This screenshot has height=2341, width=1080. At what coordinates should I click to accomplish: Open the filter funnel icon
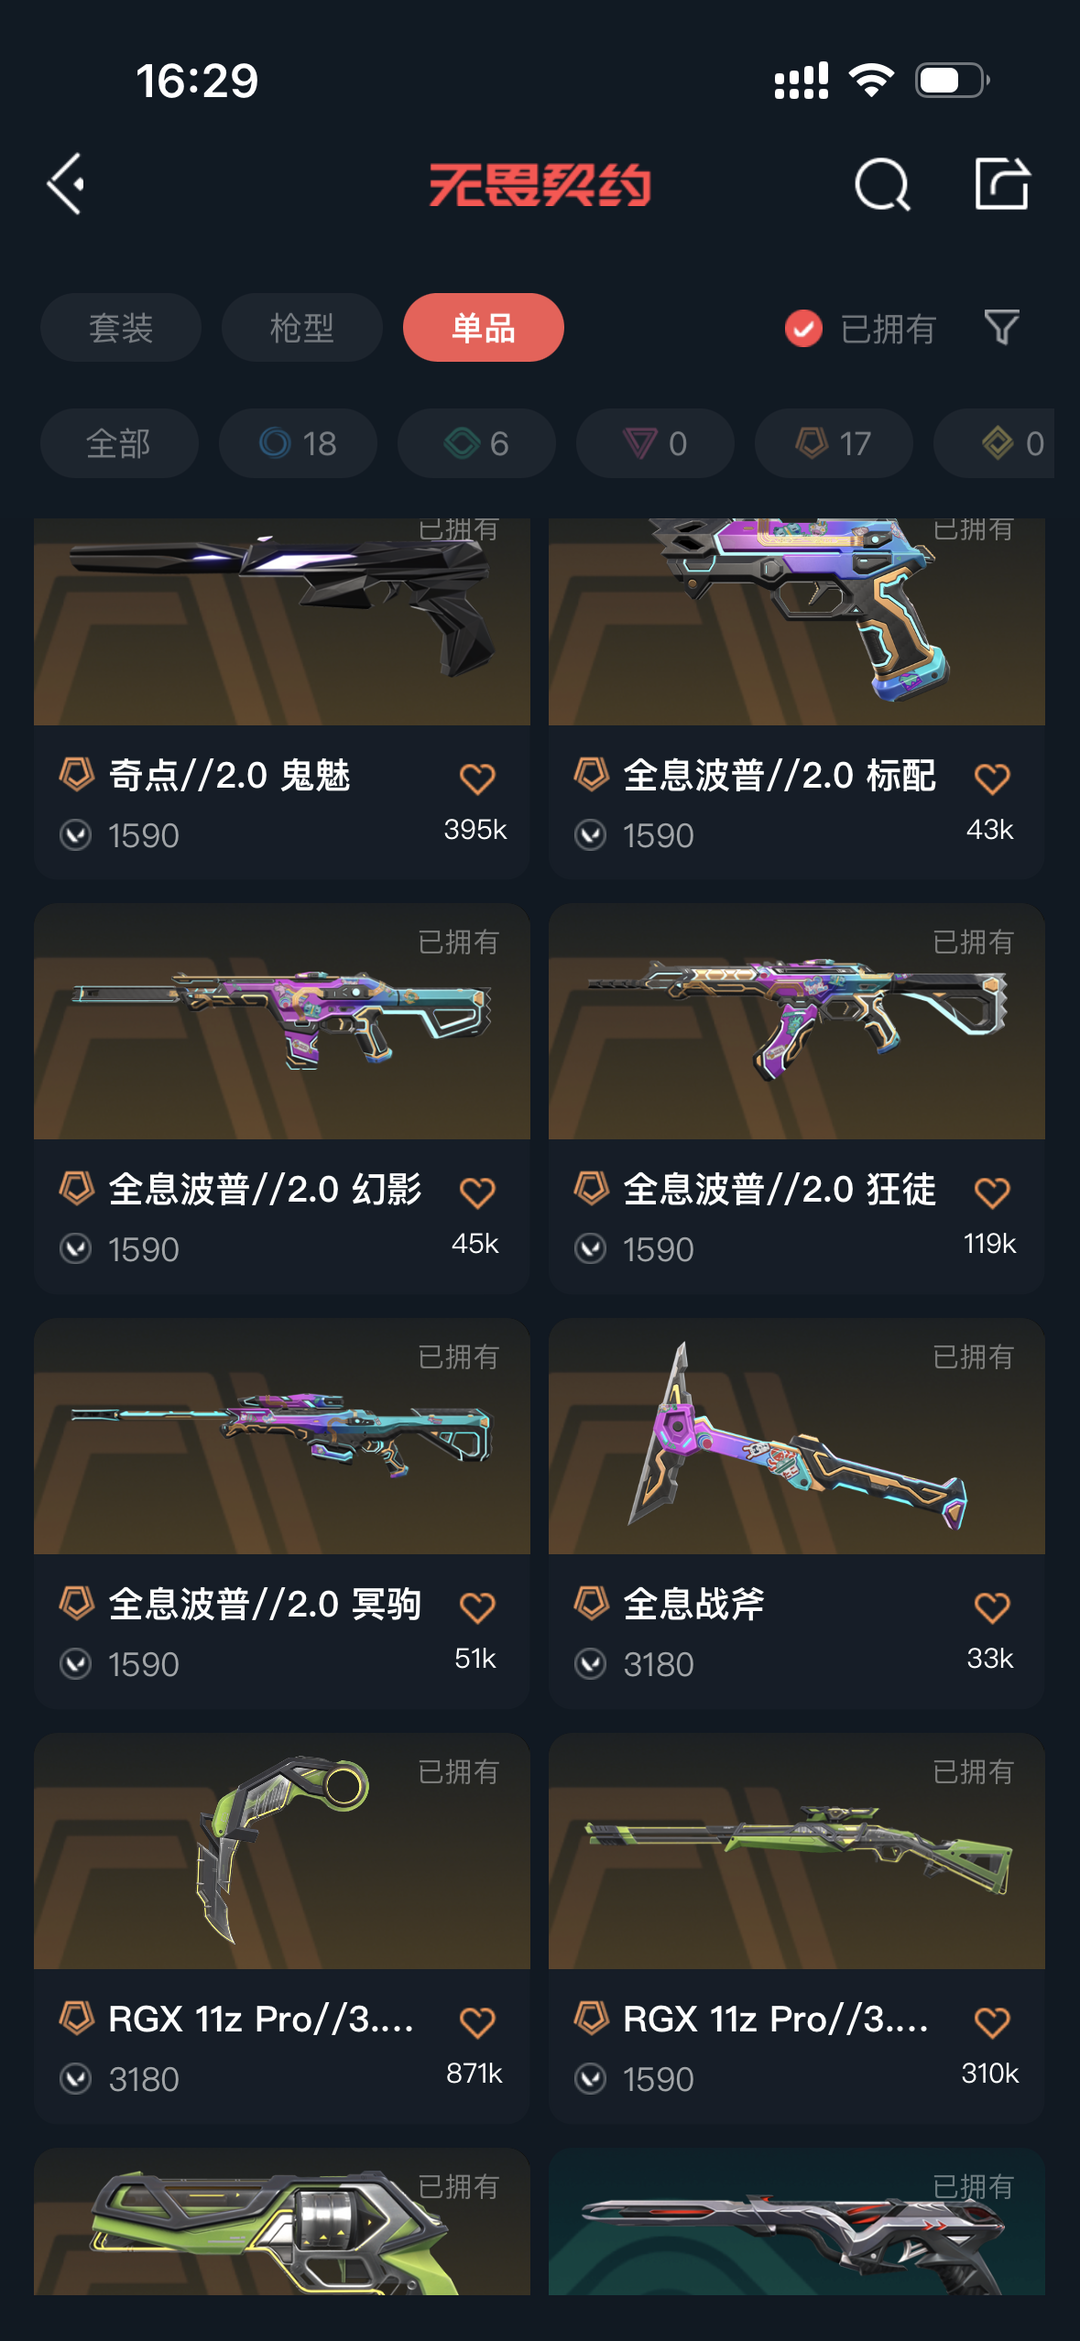pyautogui.click(x=1002, y=327)
